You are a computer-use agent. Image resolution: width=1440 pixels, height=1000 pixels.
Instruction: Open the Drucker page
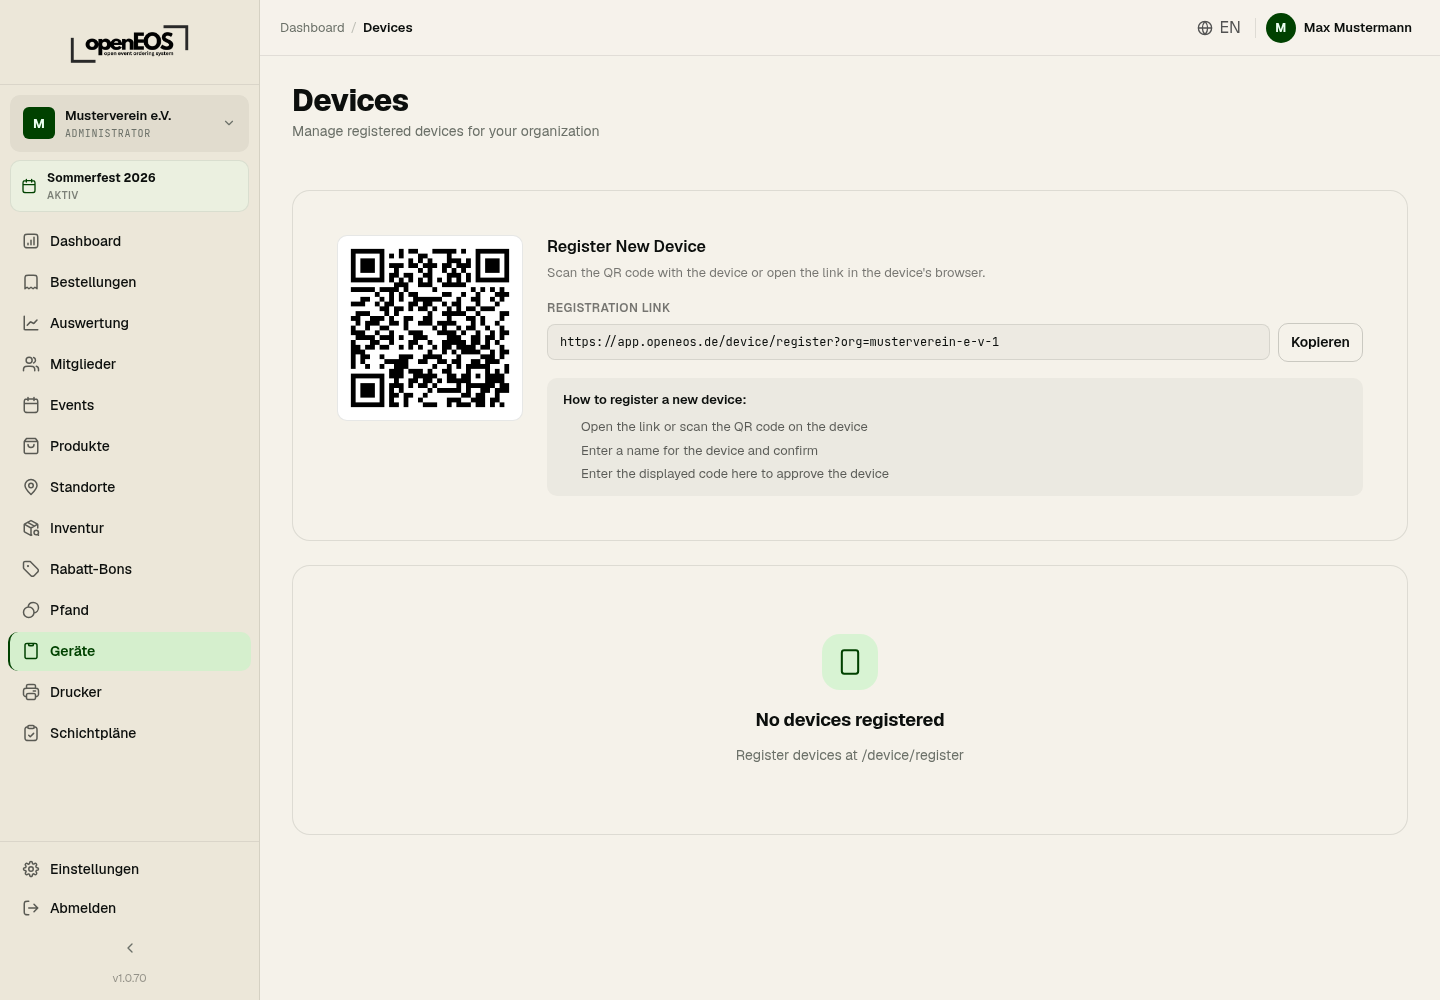coord(129,692)
